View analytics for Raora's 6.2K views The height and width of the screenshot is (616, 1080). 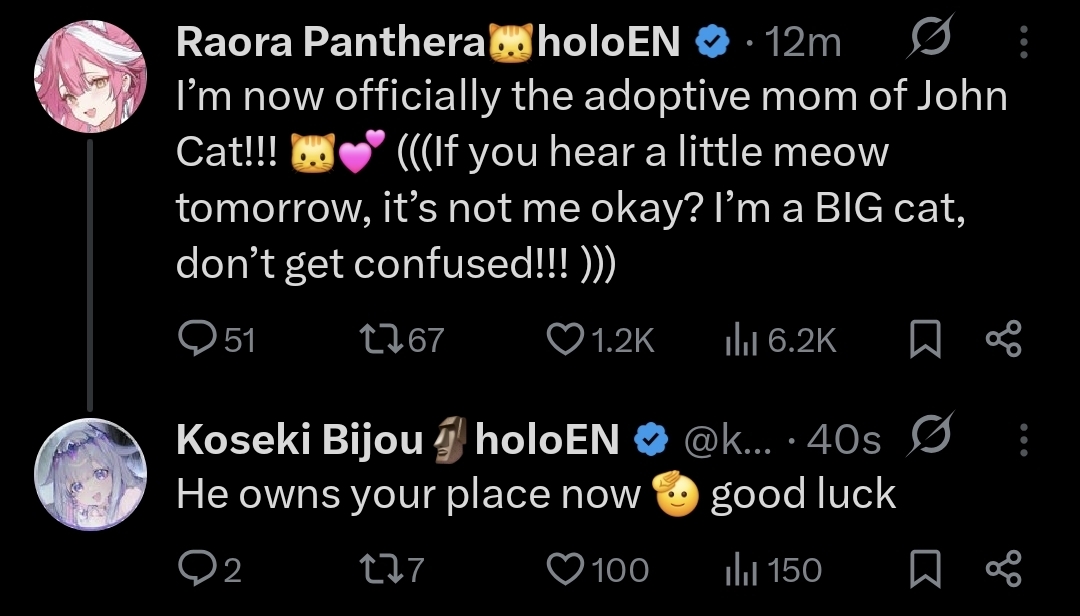pyautogui.click(x=738, y=341)
